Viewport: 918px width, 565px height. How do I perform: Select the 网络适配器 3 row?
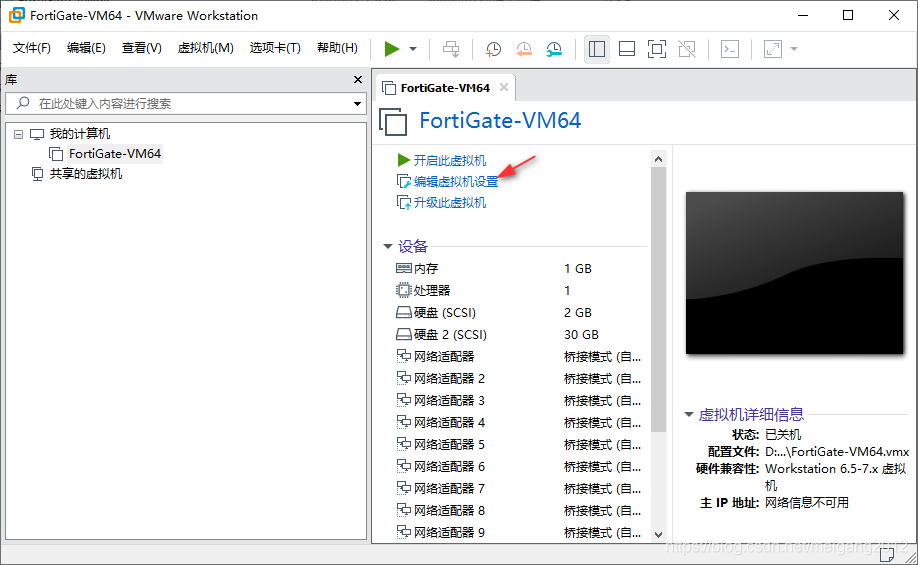point(521,400)
